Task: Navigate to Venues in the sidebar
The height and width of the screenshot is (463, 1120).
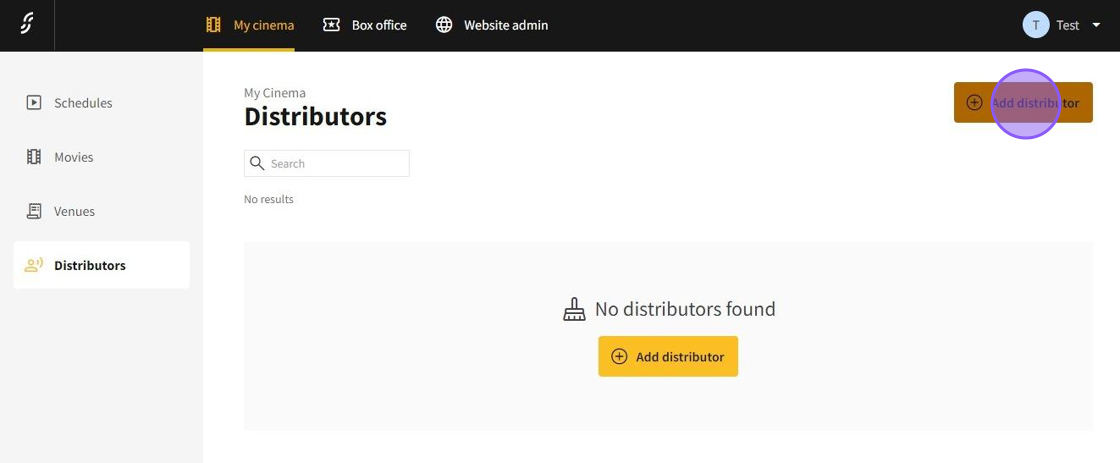Action: click(x=75, y=211)
